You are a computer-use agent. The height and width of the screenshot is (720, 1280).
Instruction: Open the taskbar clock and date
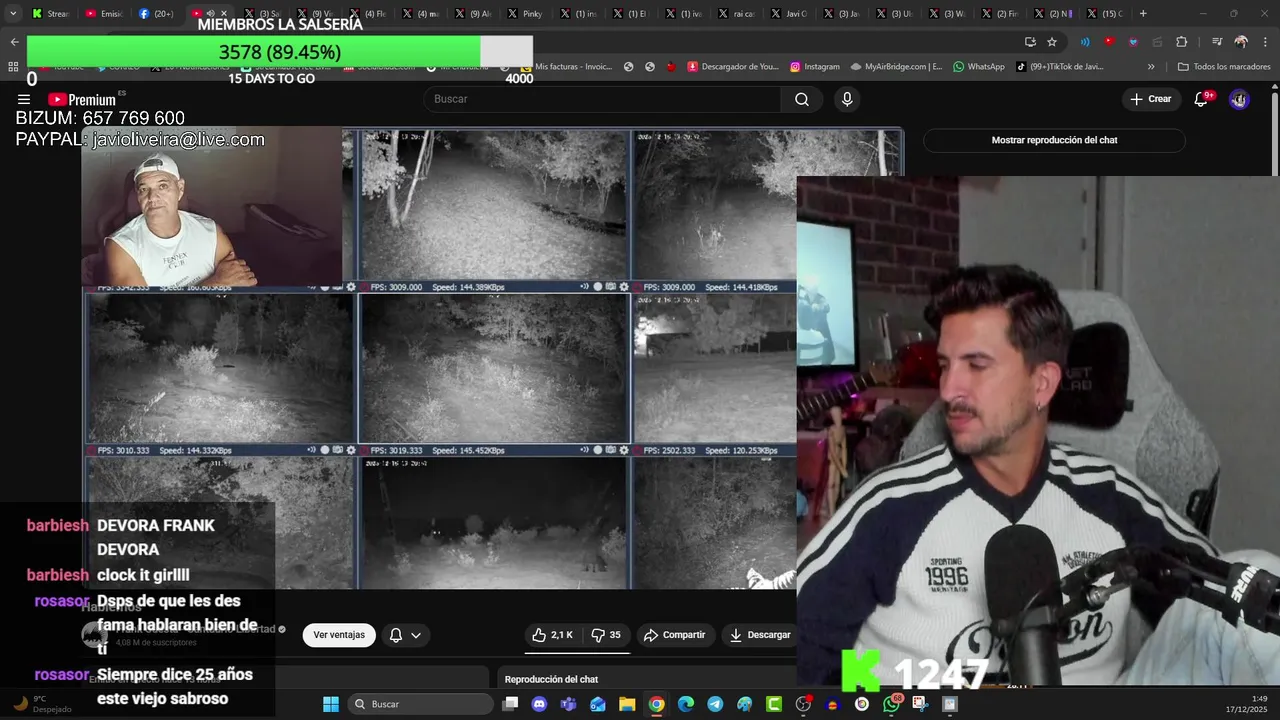tap(1244, 704)
